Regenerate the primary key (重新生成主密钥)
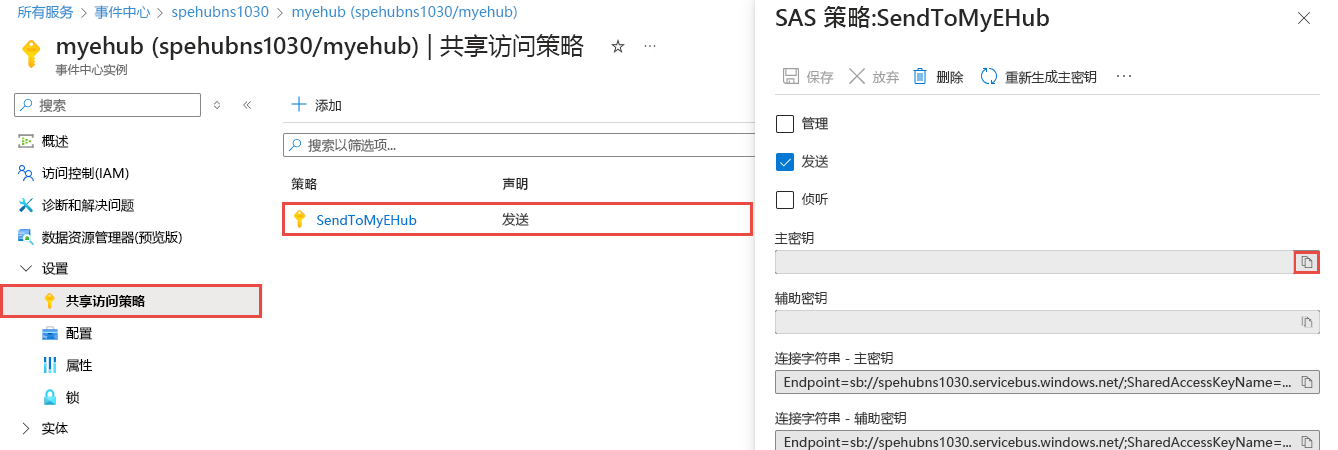The height and width of the screenshot is (450, 1338). [1038, 77]
